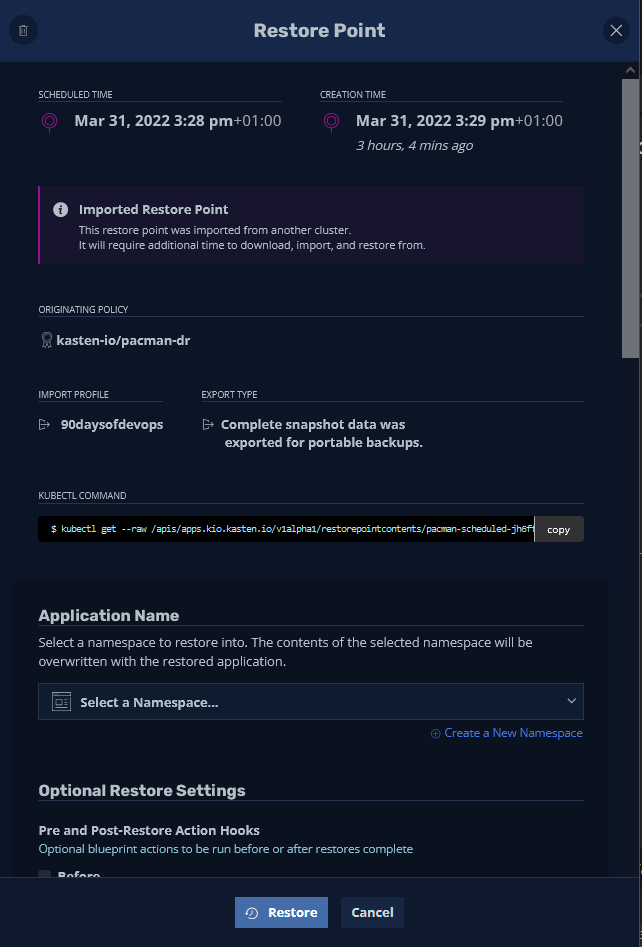
Task: Click the Export Type arrow icon
Action: 208,425
